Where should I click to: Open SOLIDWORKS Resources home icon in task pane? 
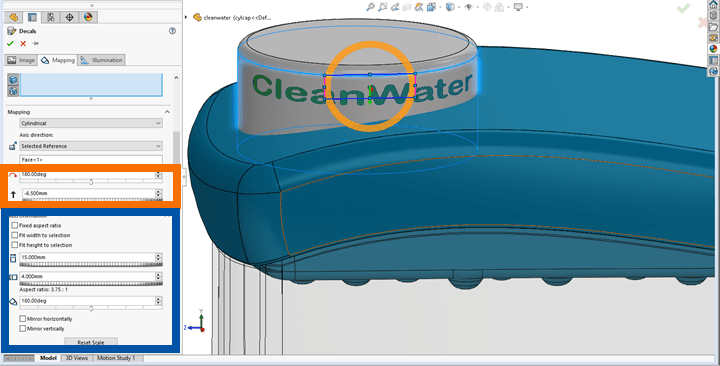(713, 6)
